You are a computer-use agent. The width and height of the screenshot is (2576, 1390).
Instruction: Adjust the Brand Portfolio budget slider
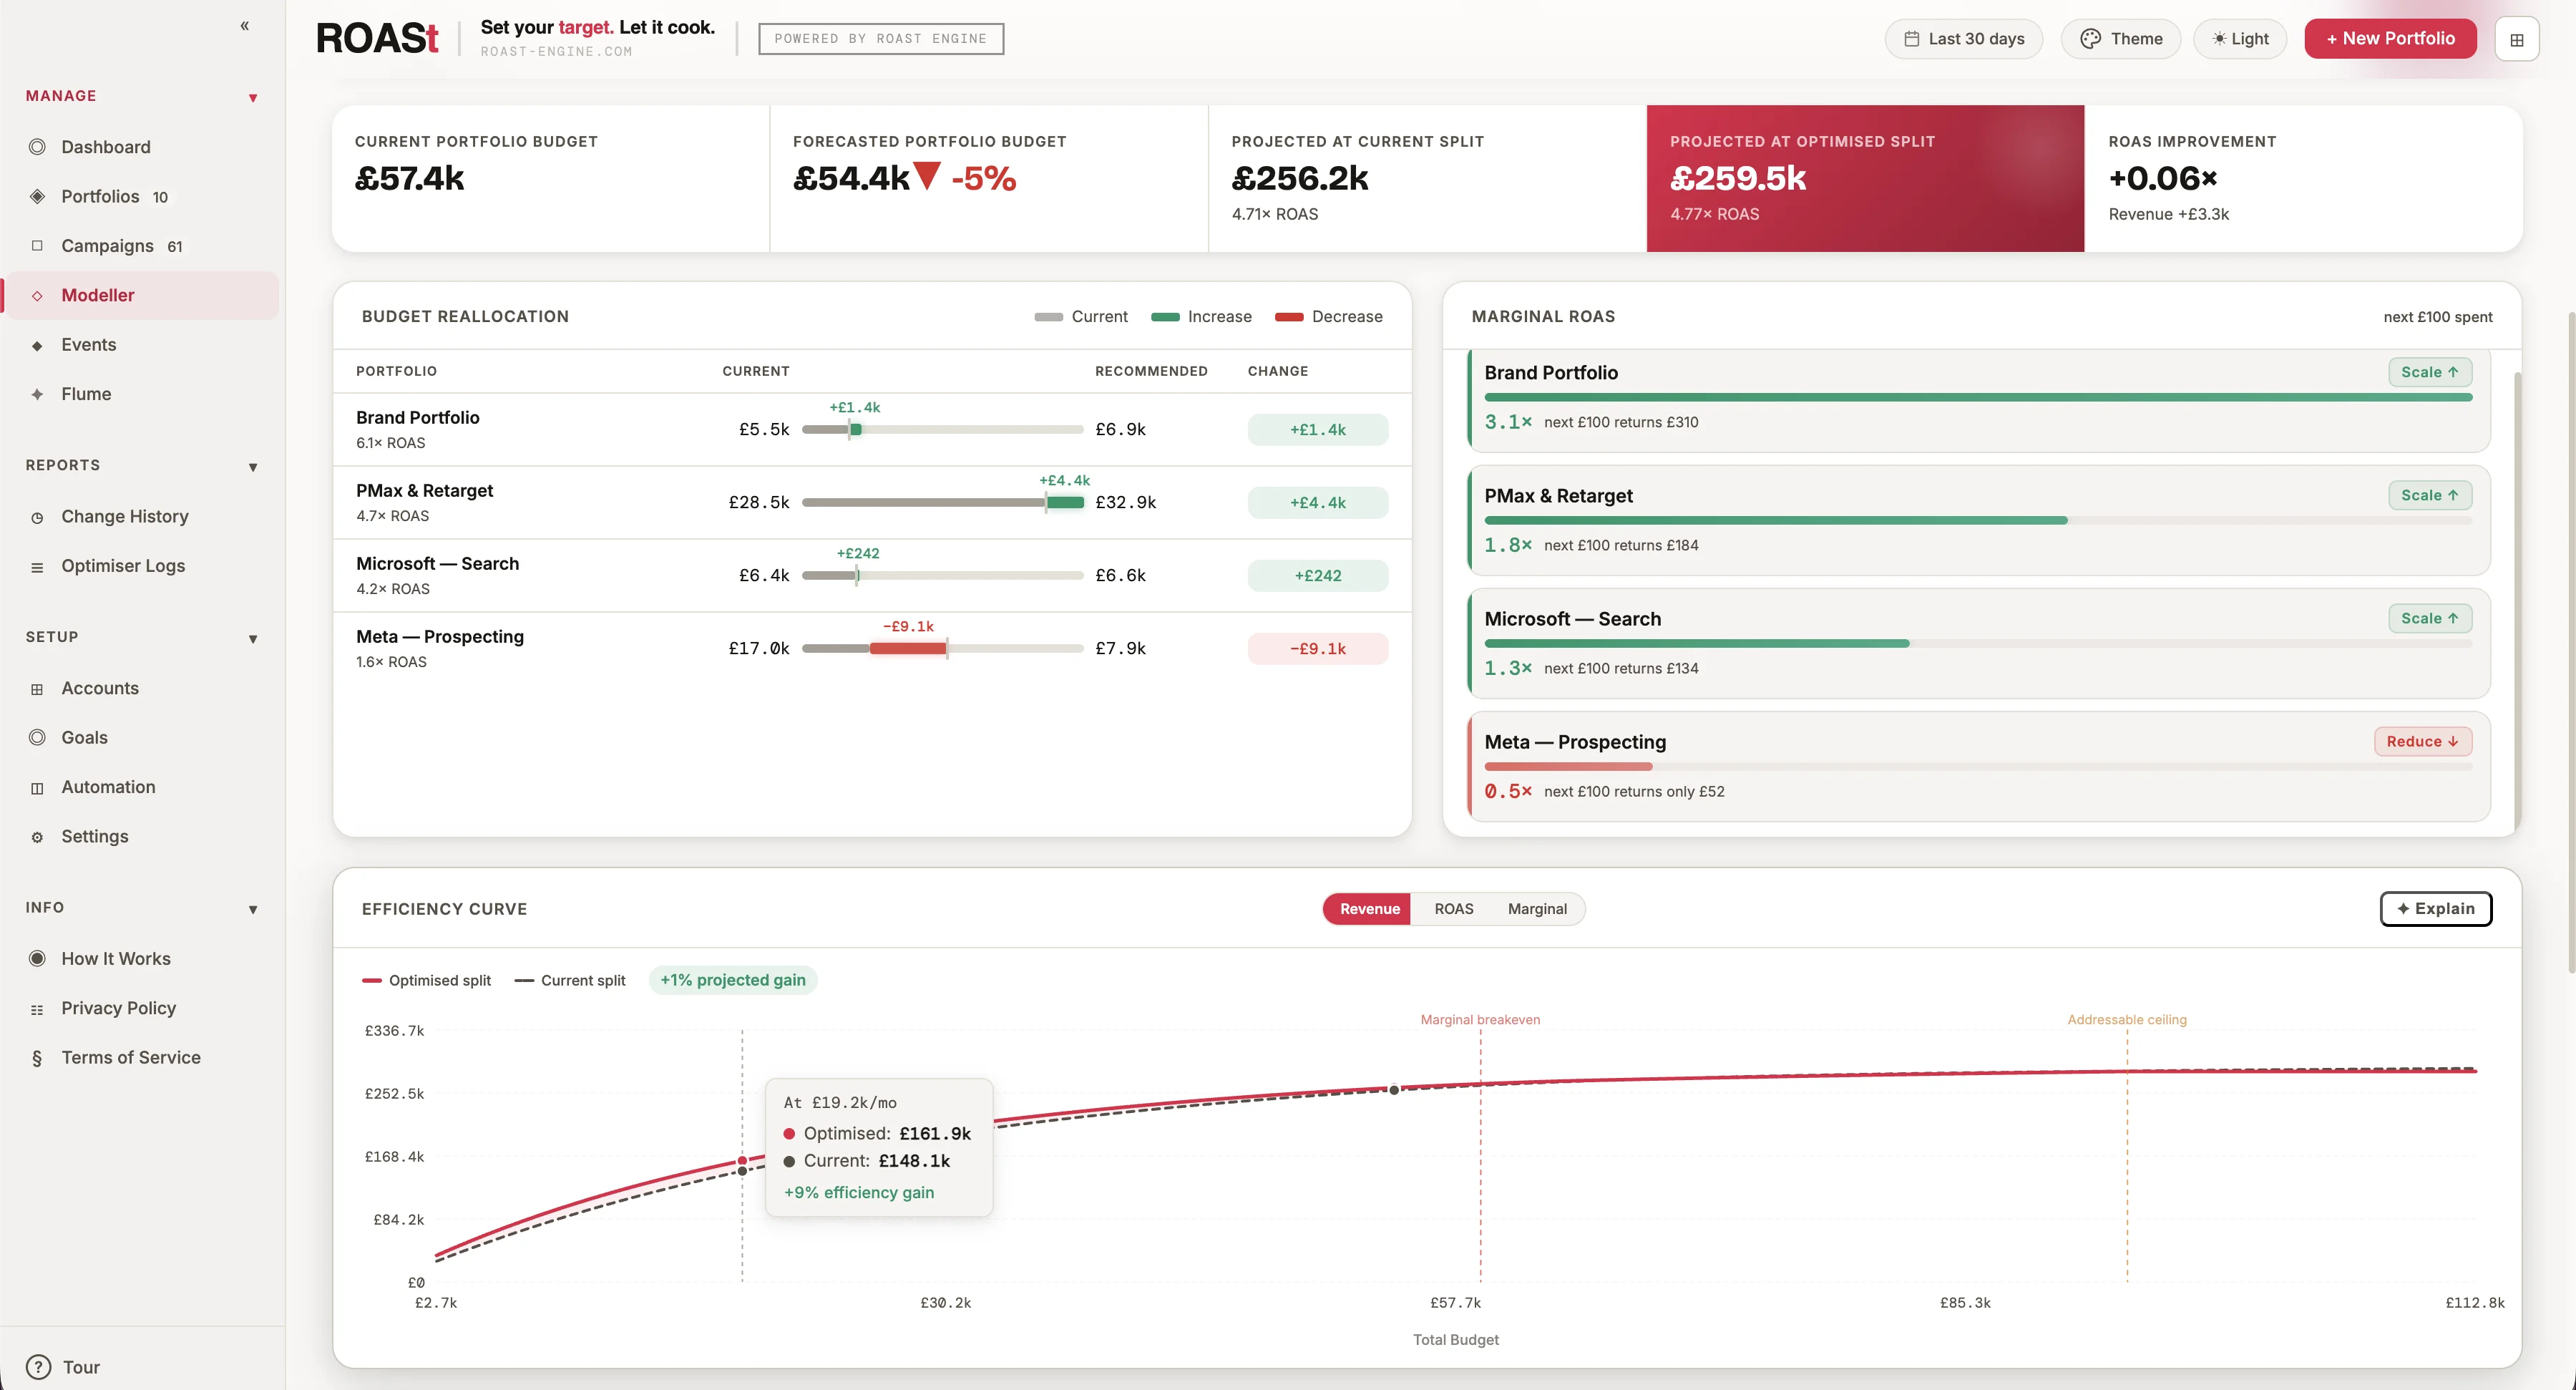855,429
